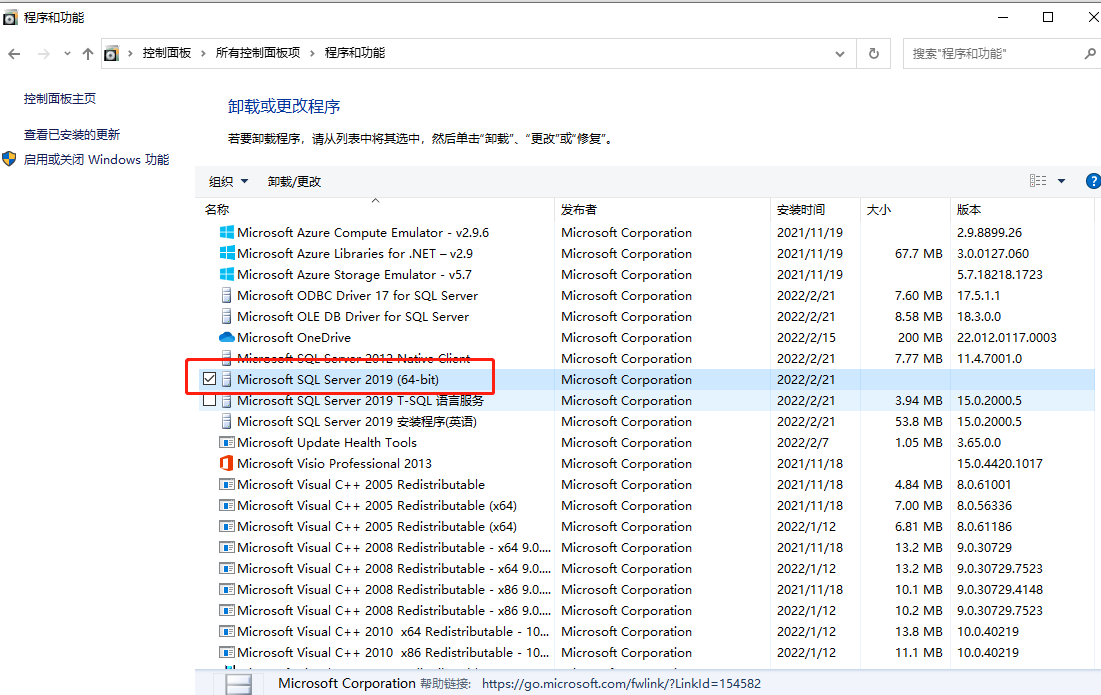This screenshot has height=695, width=1101.
Task: Select Visual C++ 2008 x64 entry version 9.0.30729.7523
Action: pos(394,569)
